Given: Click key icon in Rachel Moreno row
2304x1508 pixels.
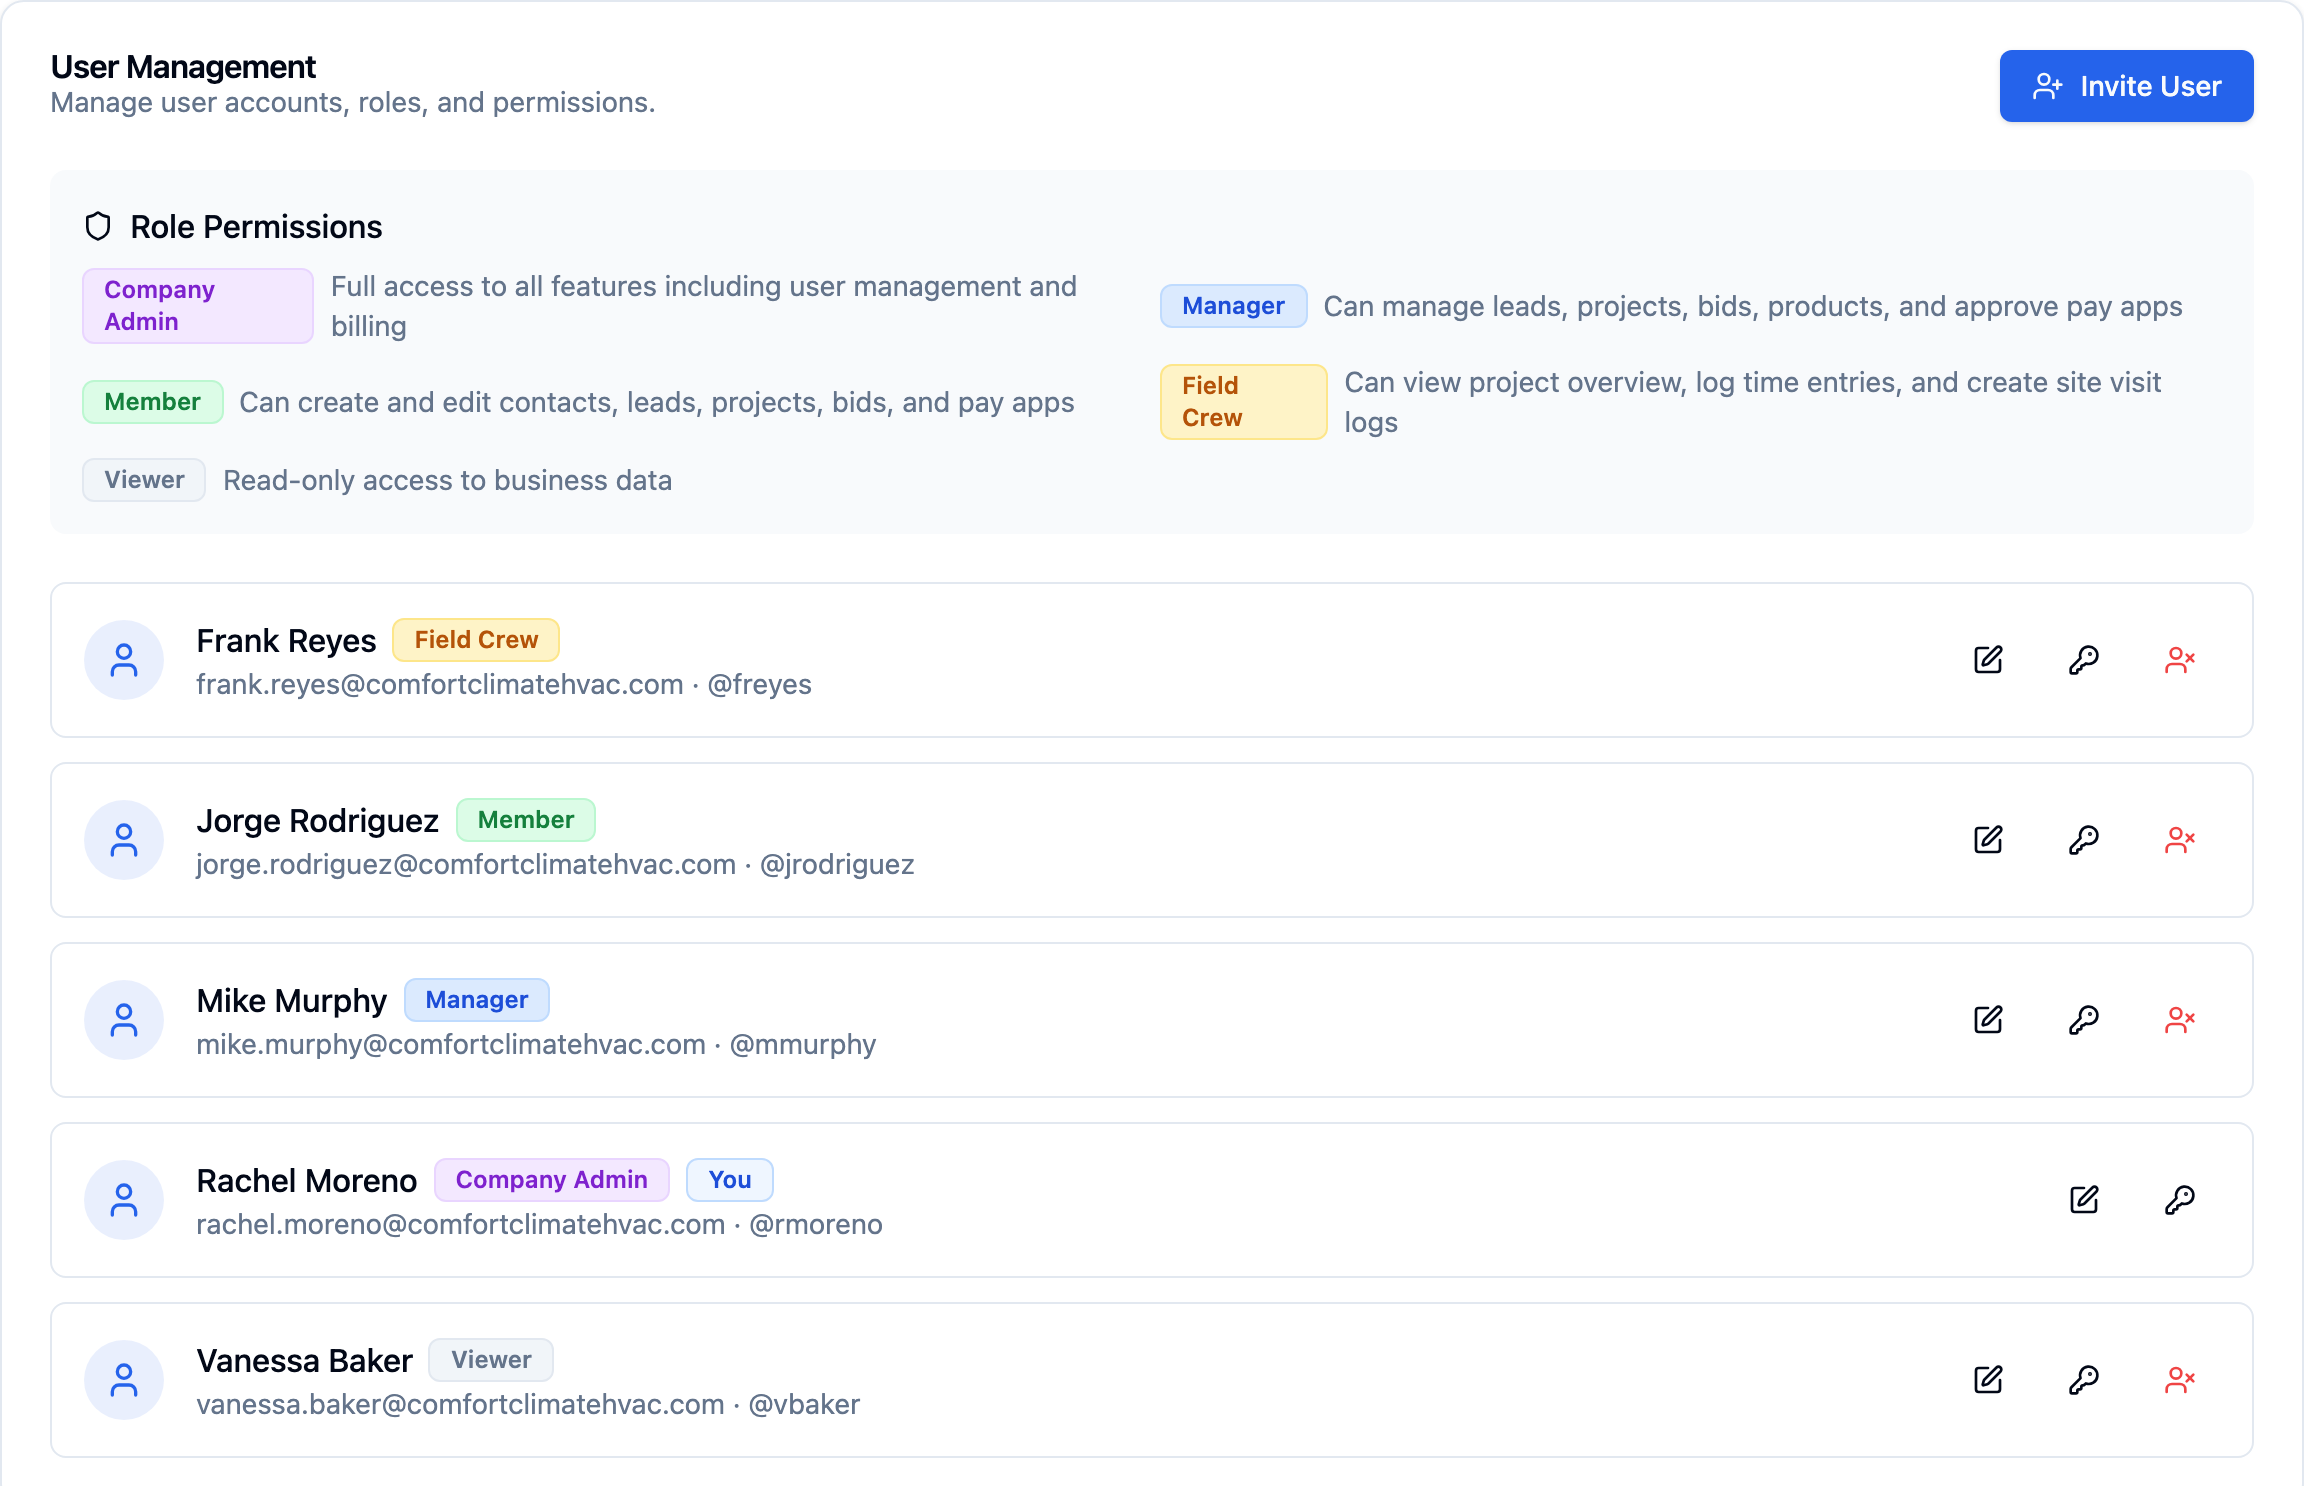Looking at the screenshot, I should coord(2180,1200).
